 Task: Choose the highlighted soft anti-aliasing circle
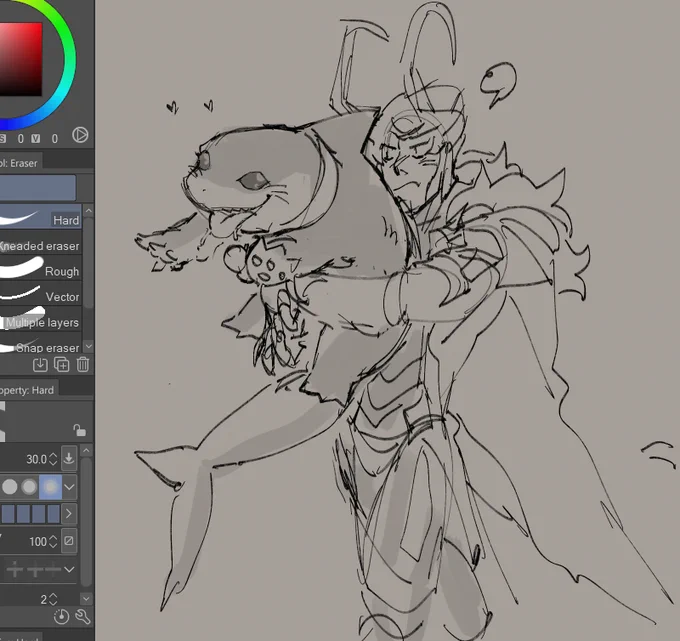click(50, 487)
